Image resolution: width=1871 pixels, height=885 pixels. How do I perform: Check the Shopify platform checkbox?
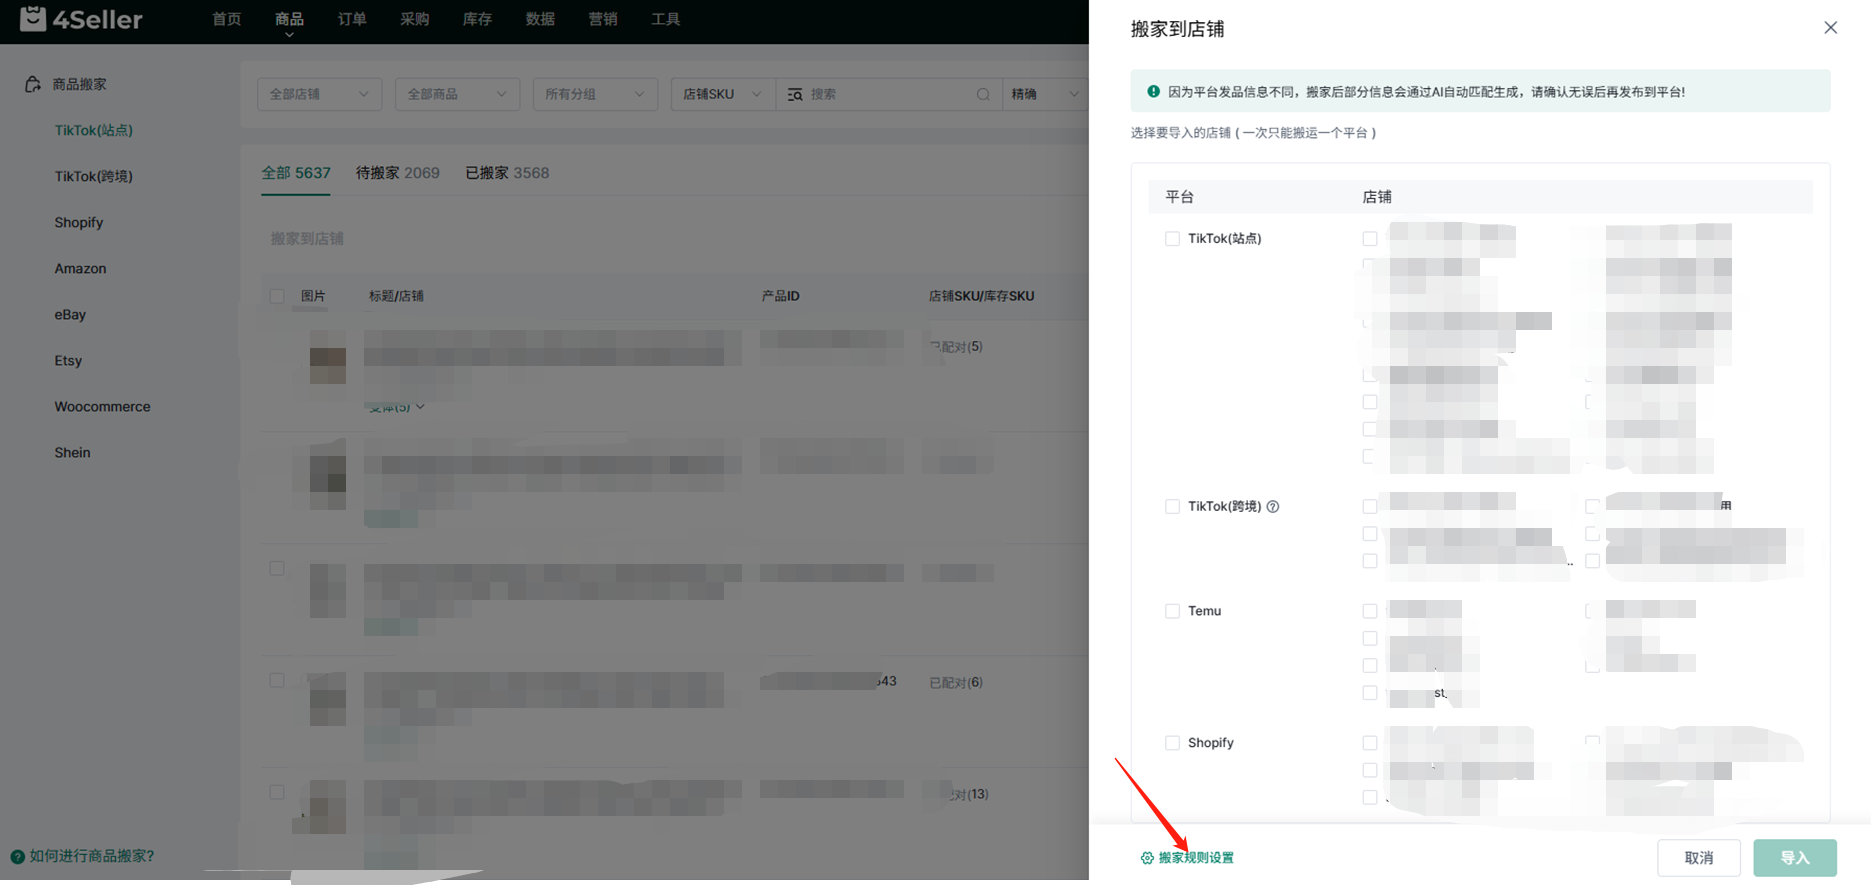click(1172, 743)
